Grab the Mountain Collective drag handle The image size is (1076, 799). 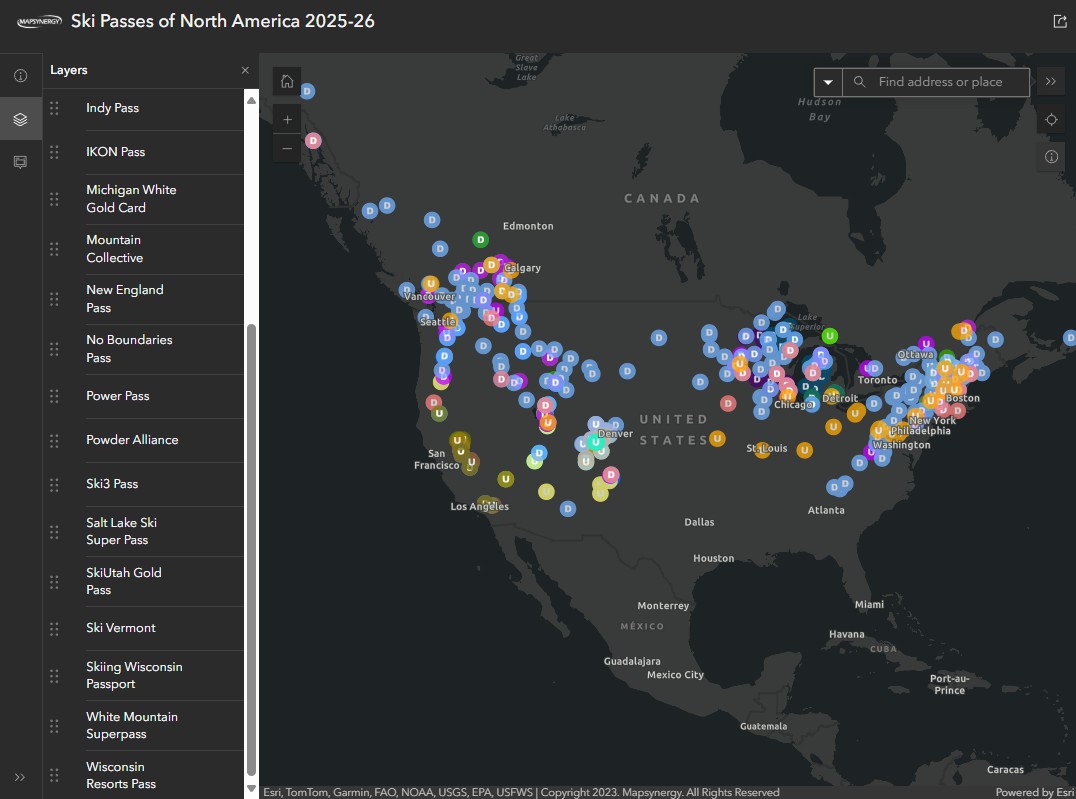[54, 249]
